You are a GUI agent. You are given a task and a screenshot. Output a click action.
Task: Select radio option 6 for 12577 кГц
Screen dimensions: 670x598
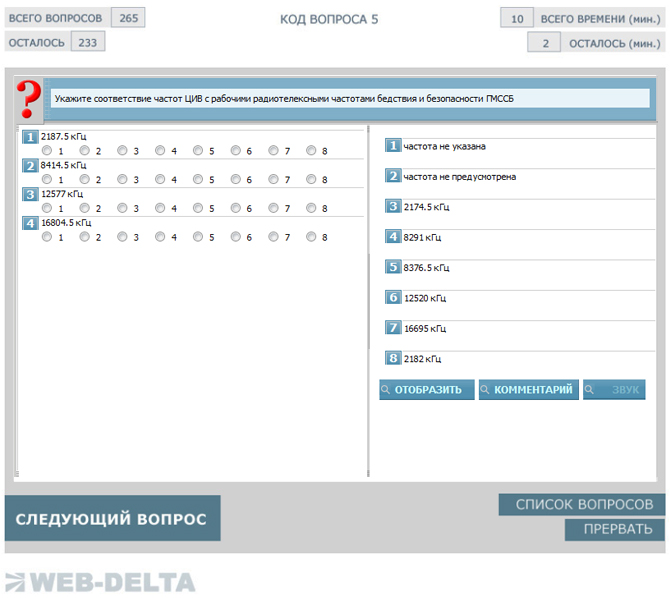coord(235,208)
